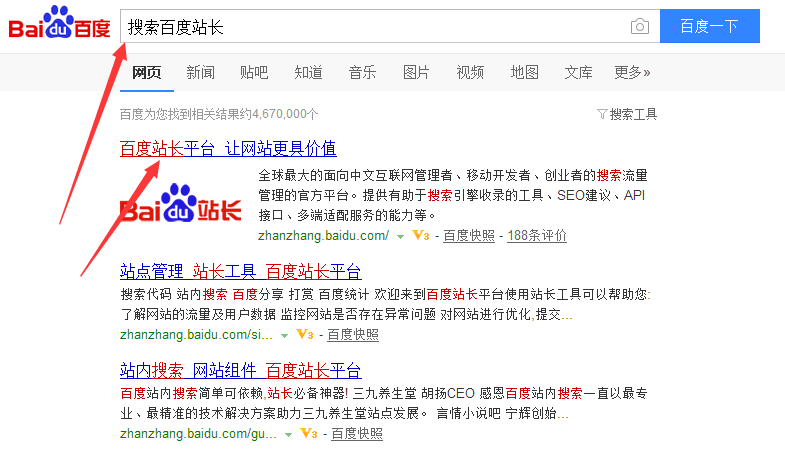Open the 更多» tab menu

pos(632,72)
